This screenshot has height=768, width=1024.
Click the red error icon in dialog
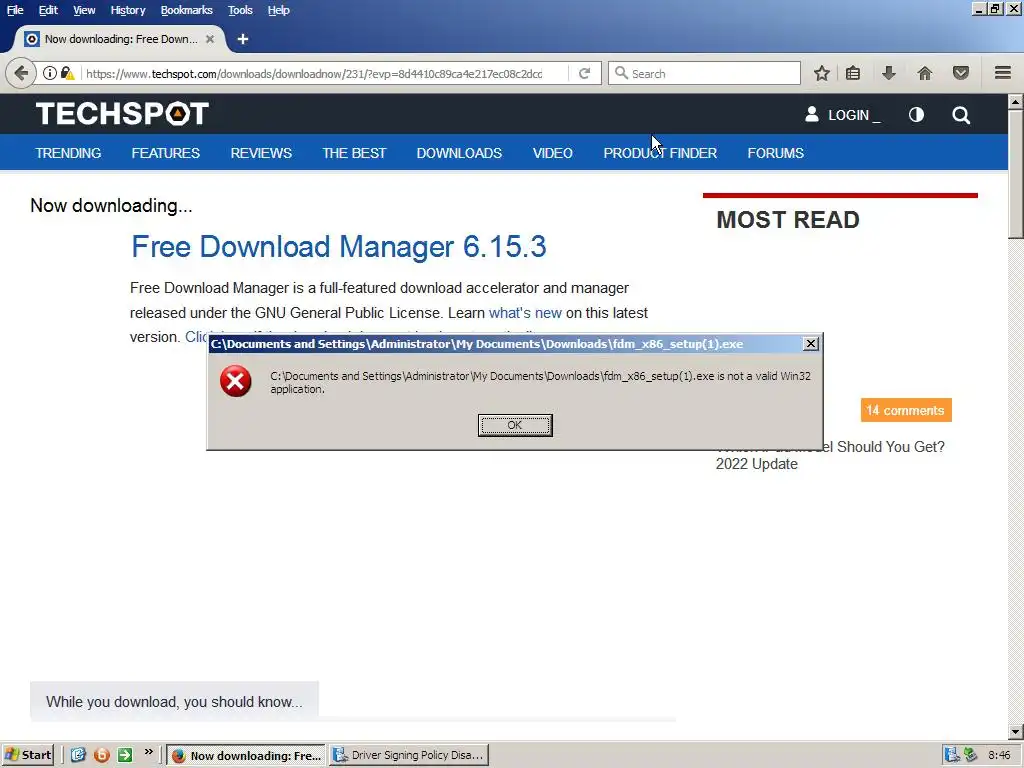click(x=236, y=381)
